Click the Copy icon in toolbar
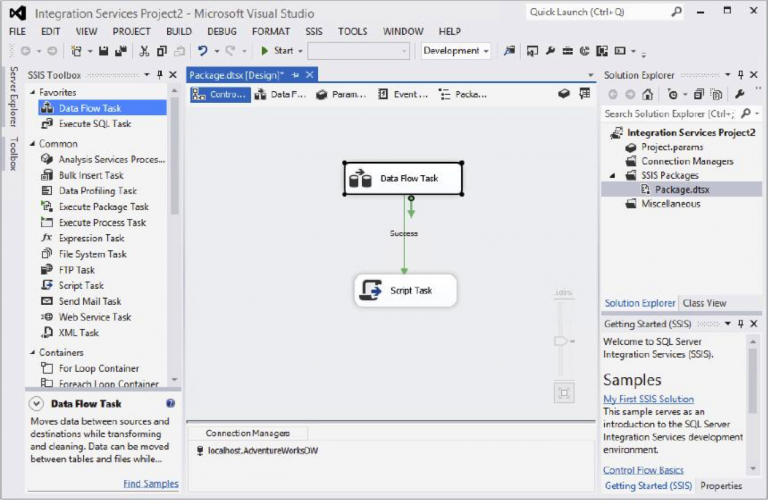Screen dimensions: 768x500 (162, 51)
